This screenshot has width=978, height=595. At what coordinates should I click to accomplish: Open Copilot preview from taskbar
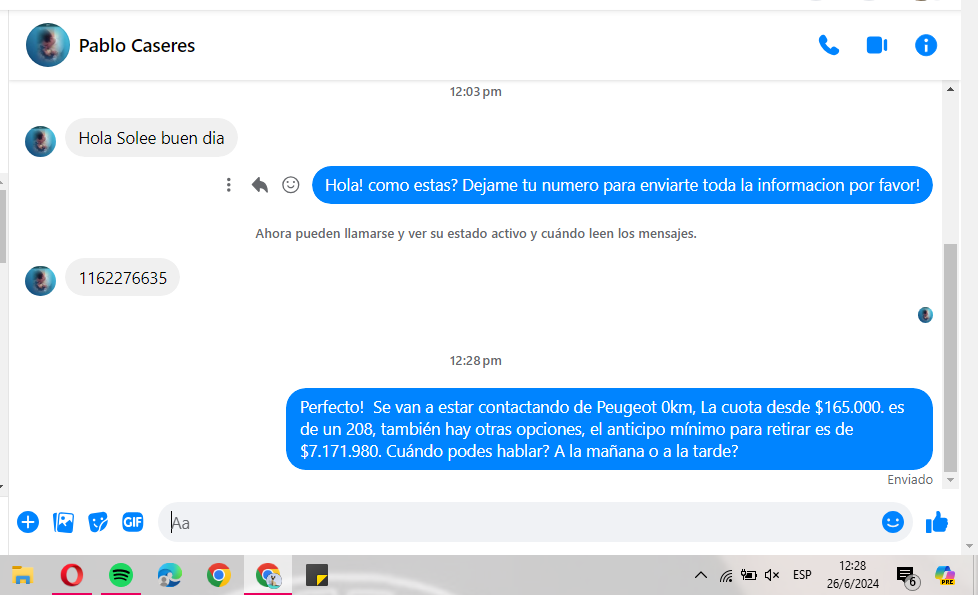(945, 575)
